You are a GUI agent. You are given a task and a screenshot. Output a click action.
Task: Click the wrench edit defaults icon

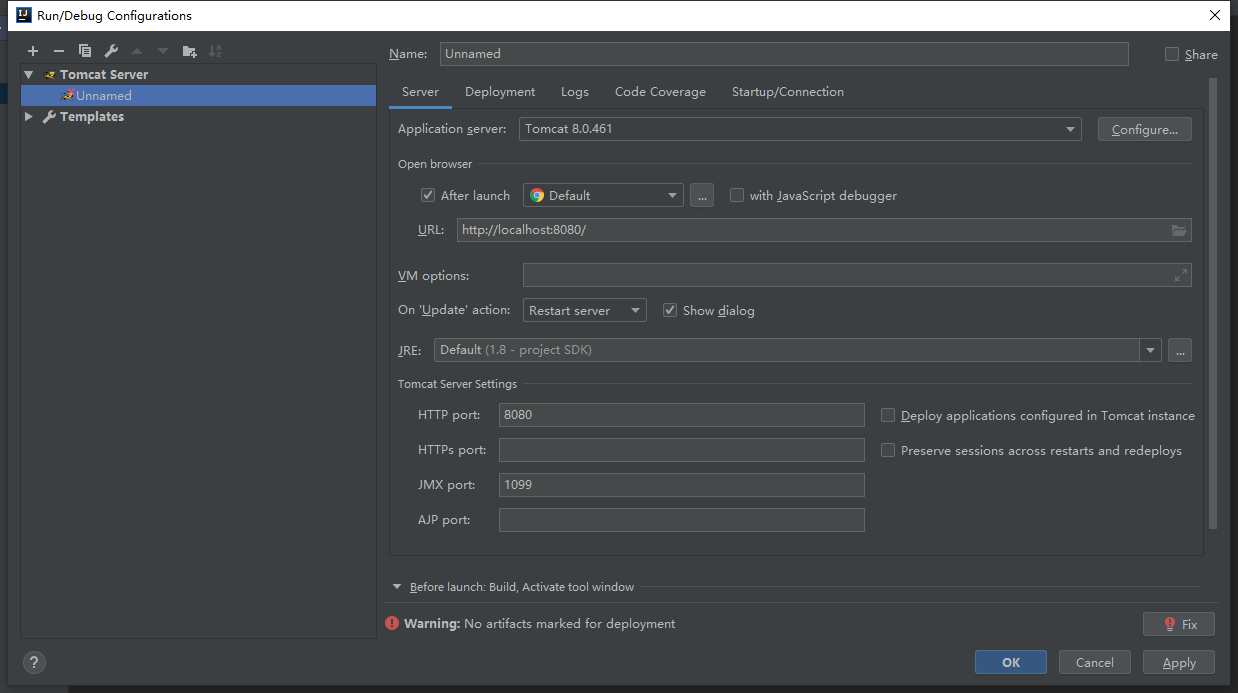pos(111,51)
